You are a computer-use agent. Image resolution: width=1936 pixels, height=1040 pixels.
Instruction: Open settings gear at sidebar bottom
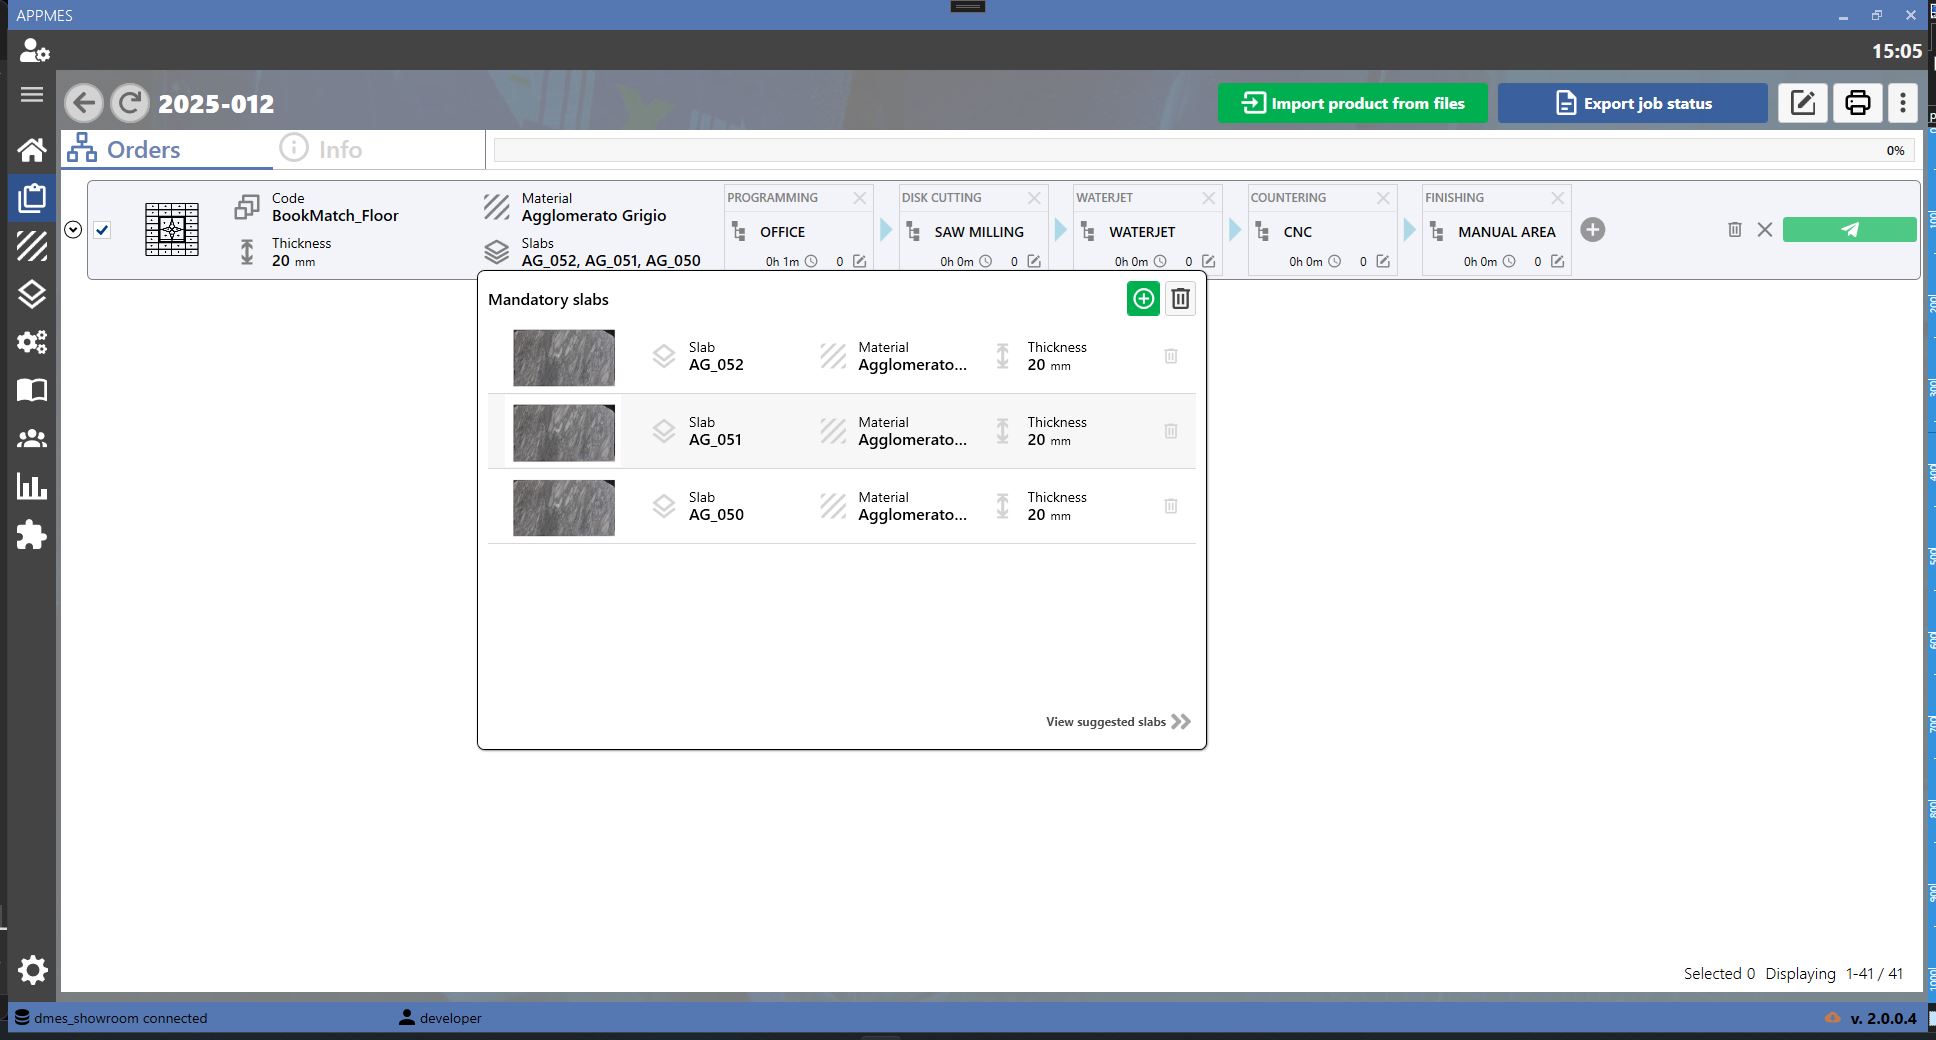[32, 970]
